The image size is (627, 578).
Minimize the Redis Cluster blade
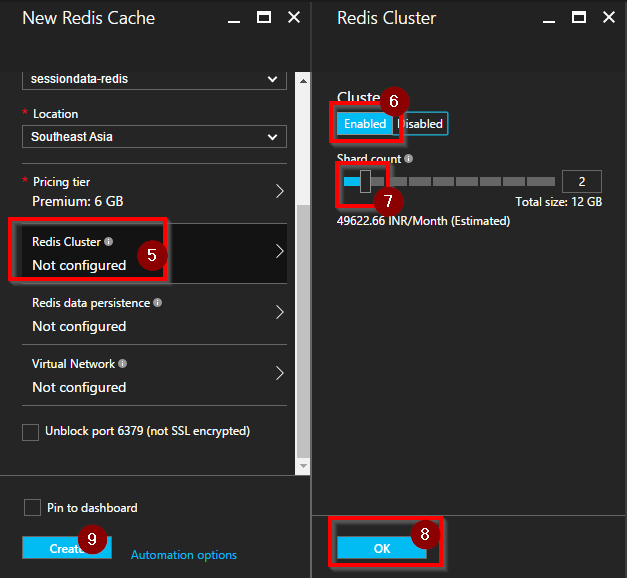[550, 17]
